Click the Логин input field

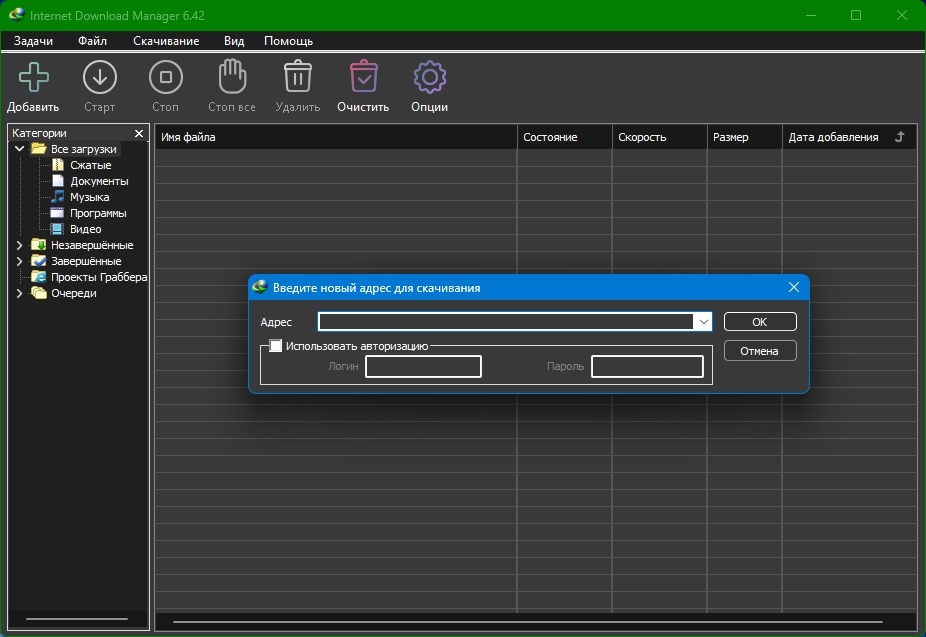423,366
